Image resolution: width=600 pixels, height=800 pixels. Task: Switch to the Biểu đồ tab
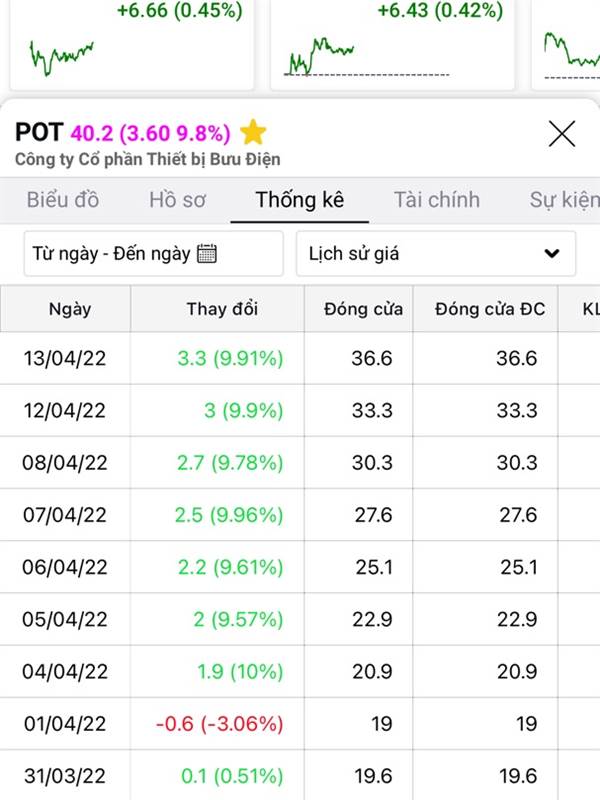62,200
